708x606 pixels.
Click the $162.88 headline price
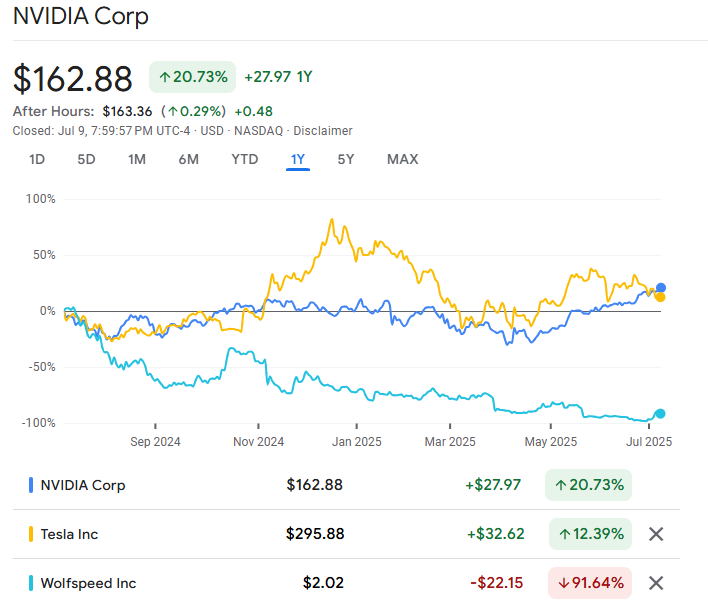point(73,79)
